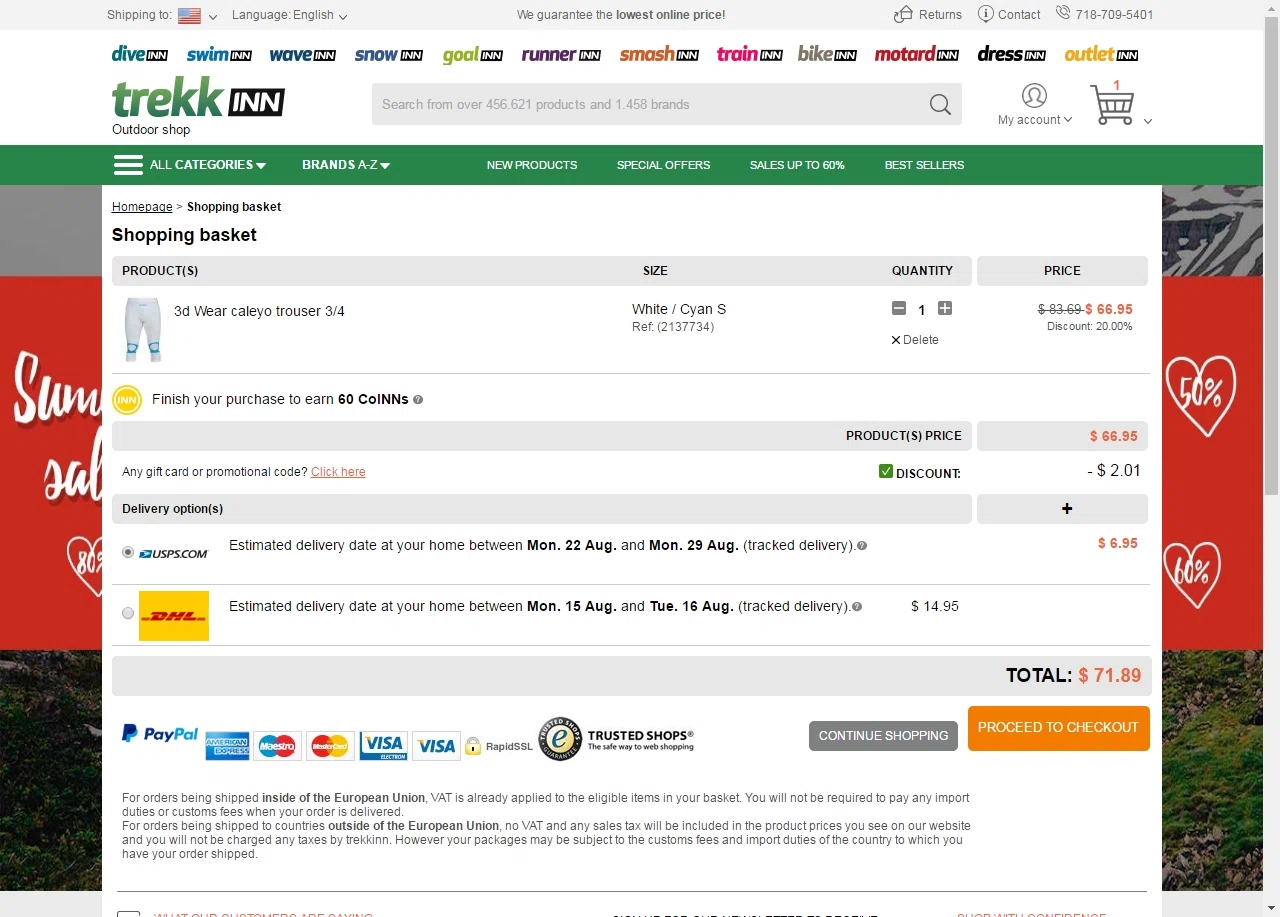The width and height of the screenshot is (1280, 917).
Task: Open SPECIAL OFFERS menu item
Action: (663, 165)
